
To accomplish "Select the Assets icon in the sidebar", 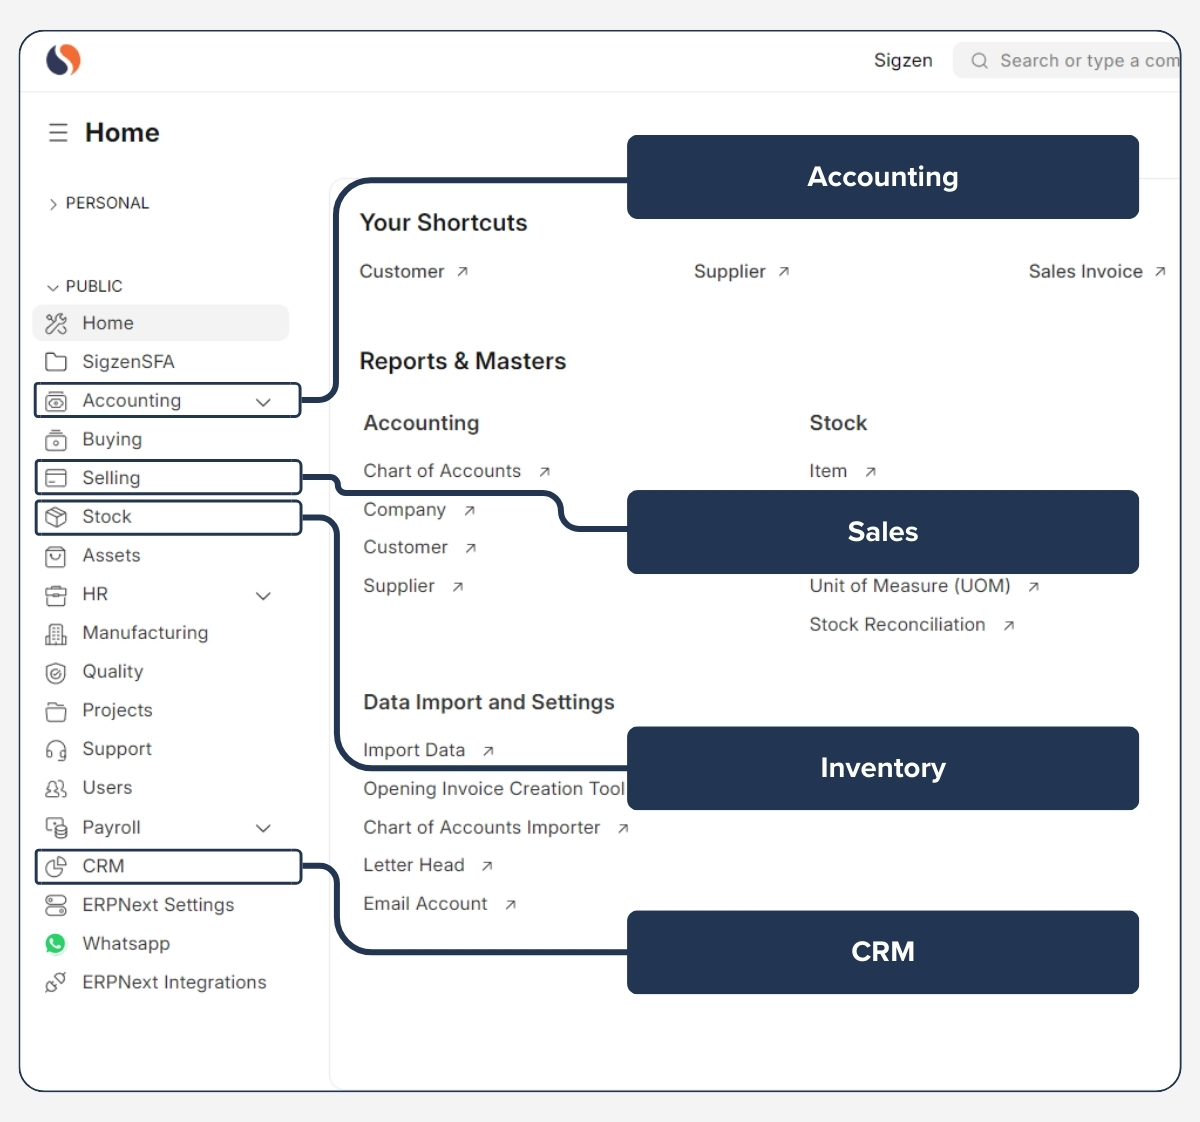I will tap(56, 556).
